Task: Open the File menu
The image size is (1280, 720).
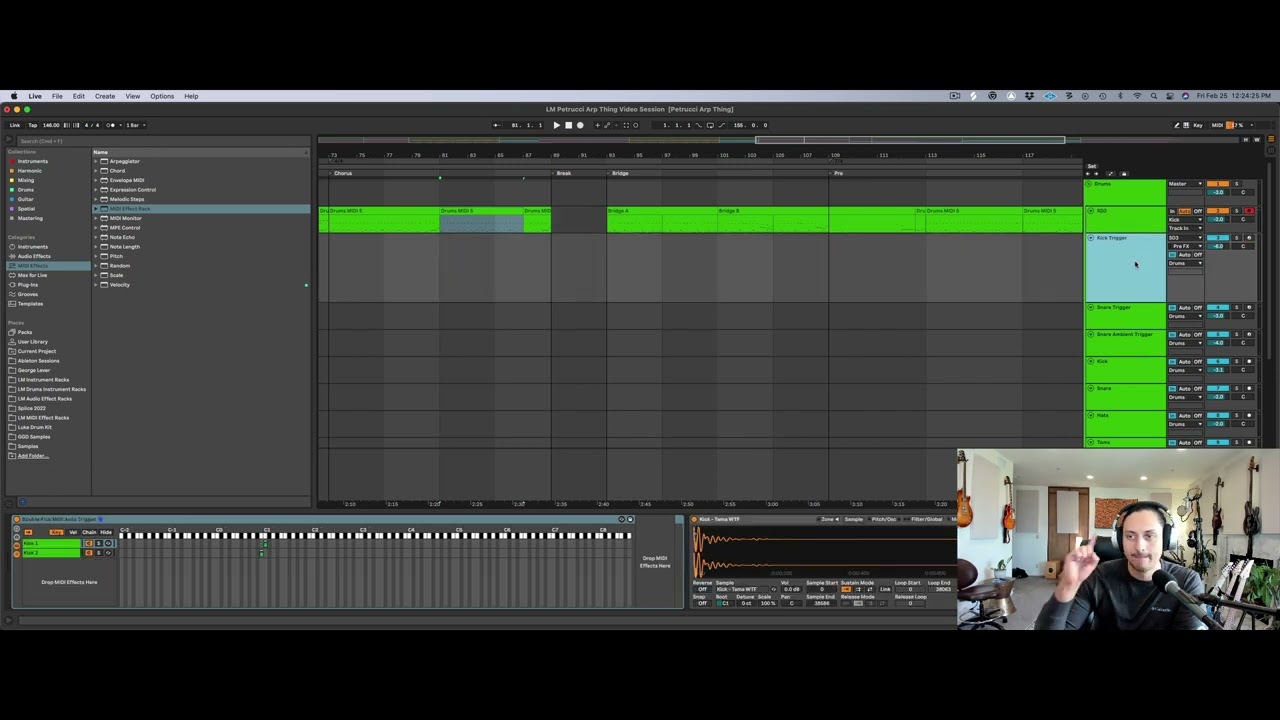Action: point(57,96)
